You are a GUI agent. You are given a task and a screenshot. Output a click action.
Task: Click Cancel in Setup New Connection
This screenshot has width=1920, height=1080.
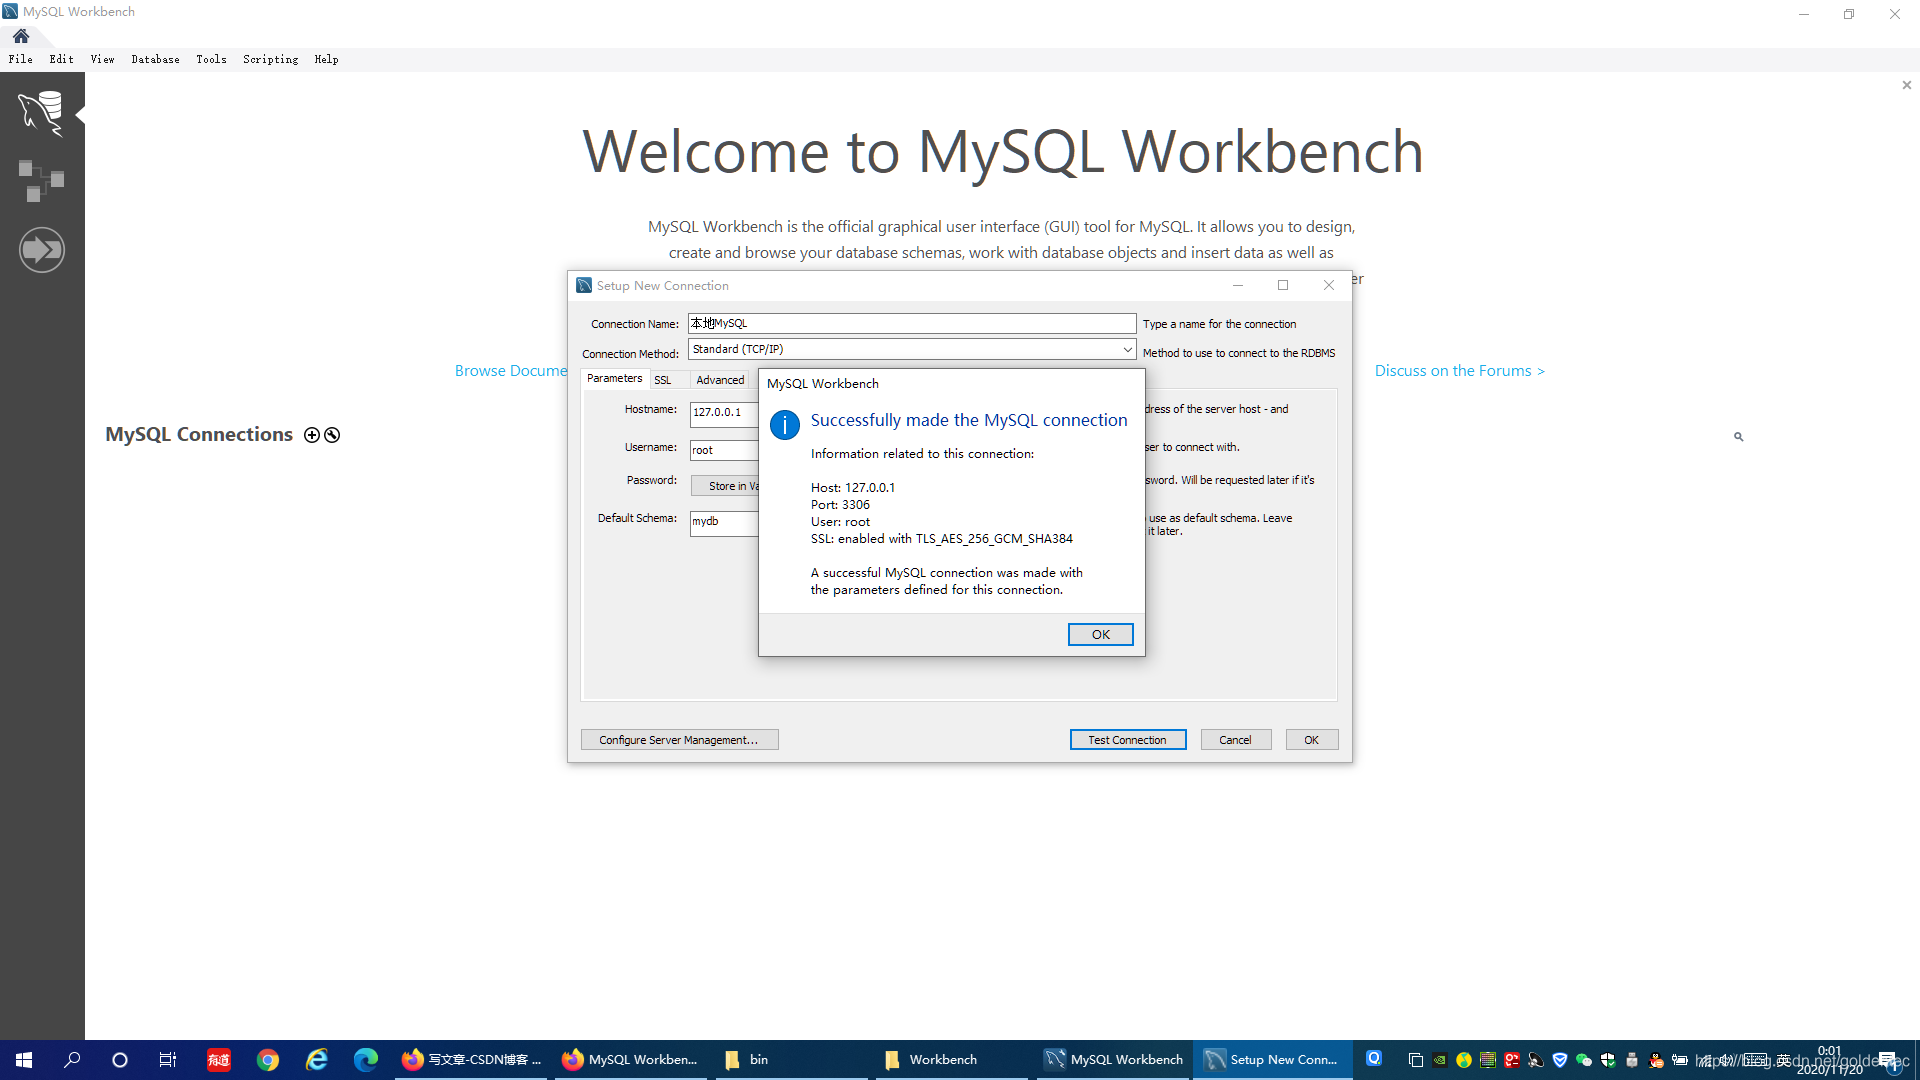tap(1235, 740)
